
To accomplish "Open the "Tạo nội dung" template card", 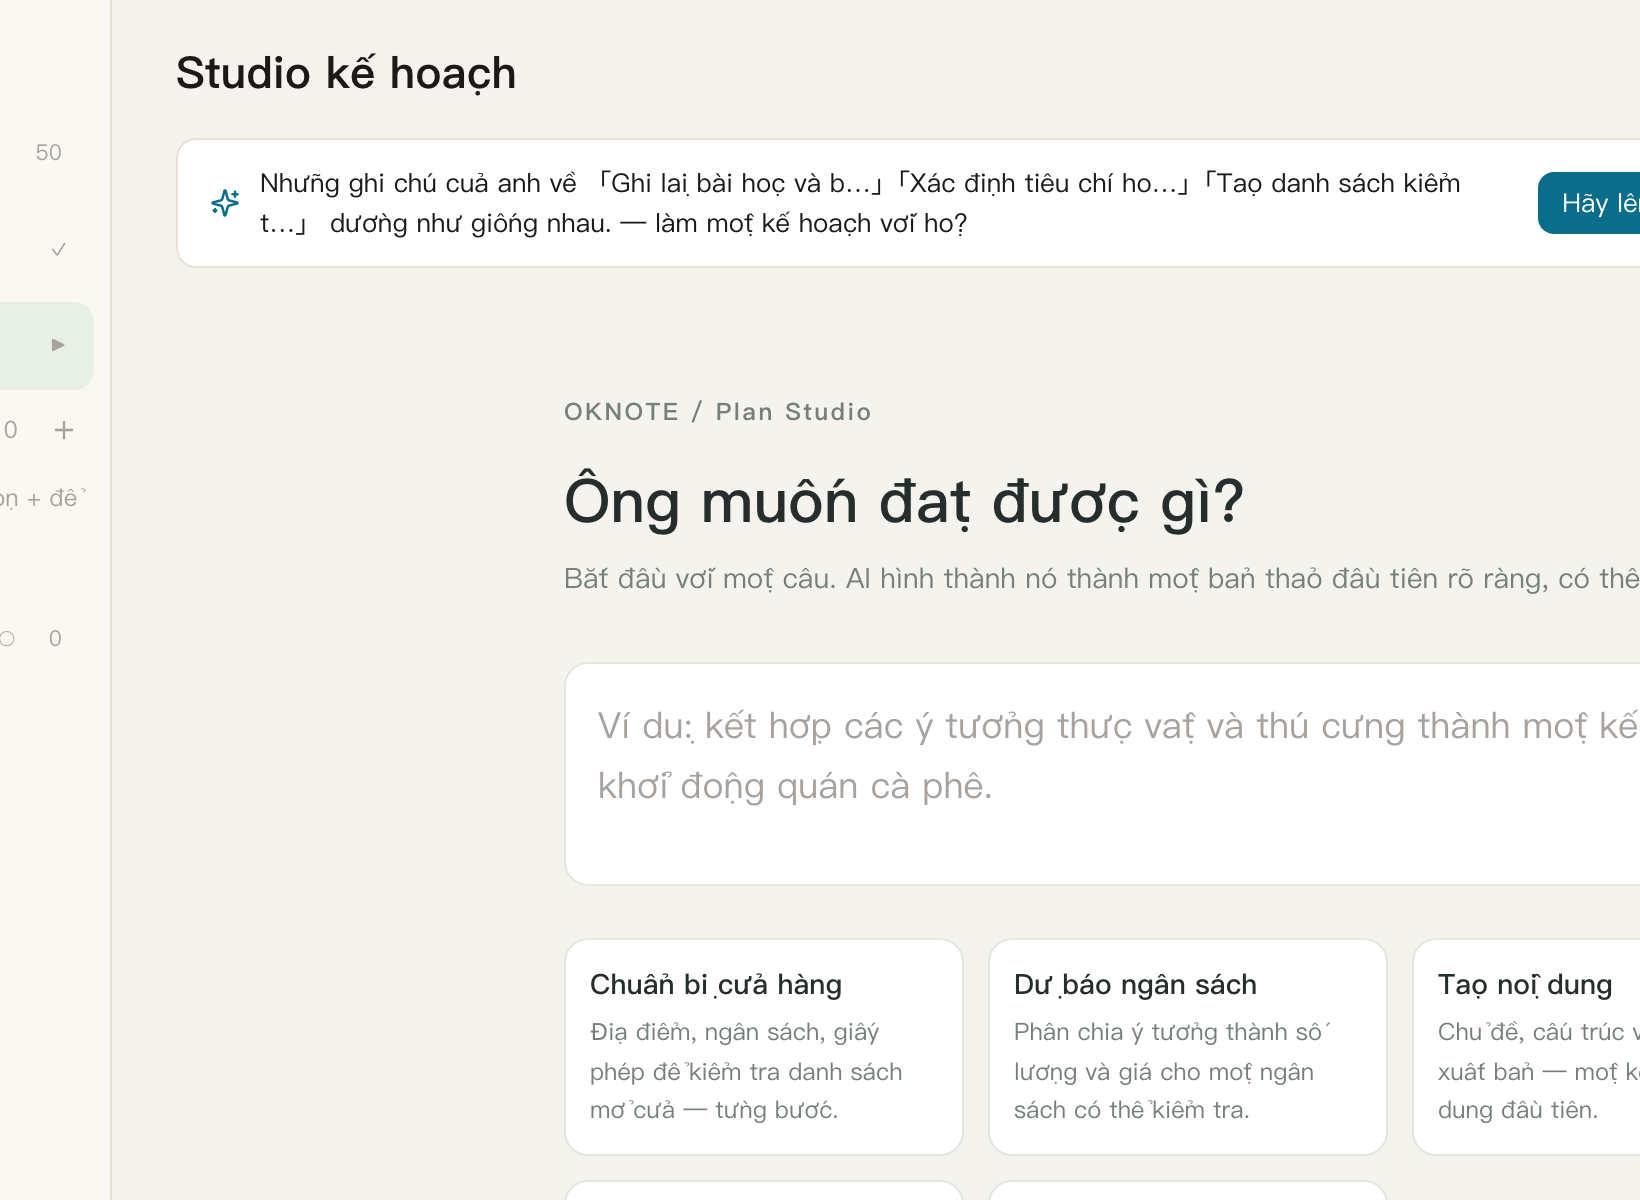I will 1526,1047.
